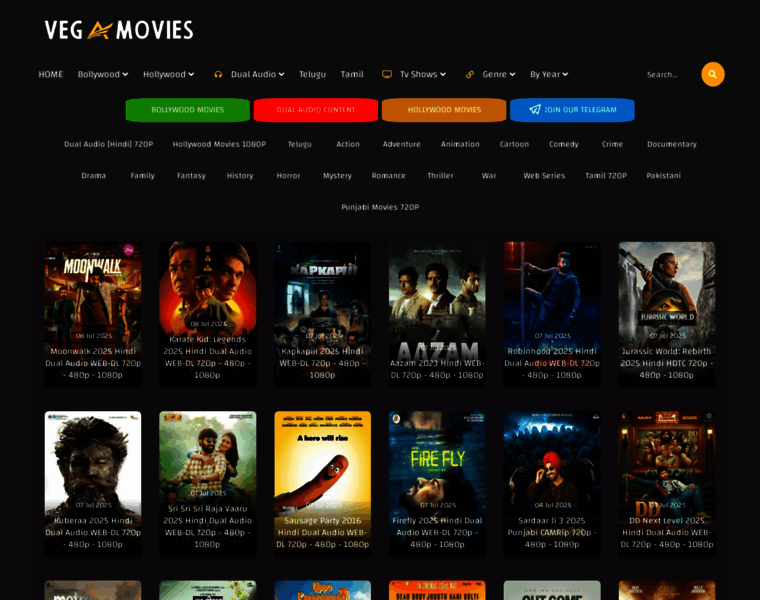Viewport: 760px width, 600px height.
Task: Expand the Hollywood dropdown menu
Action: [x=168, y=74]
